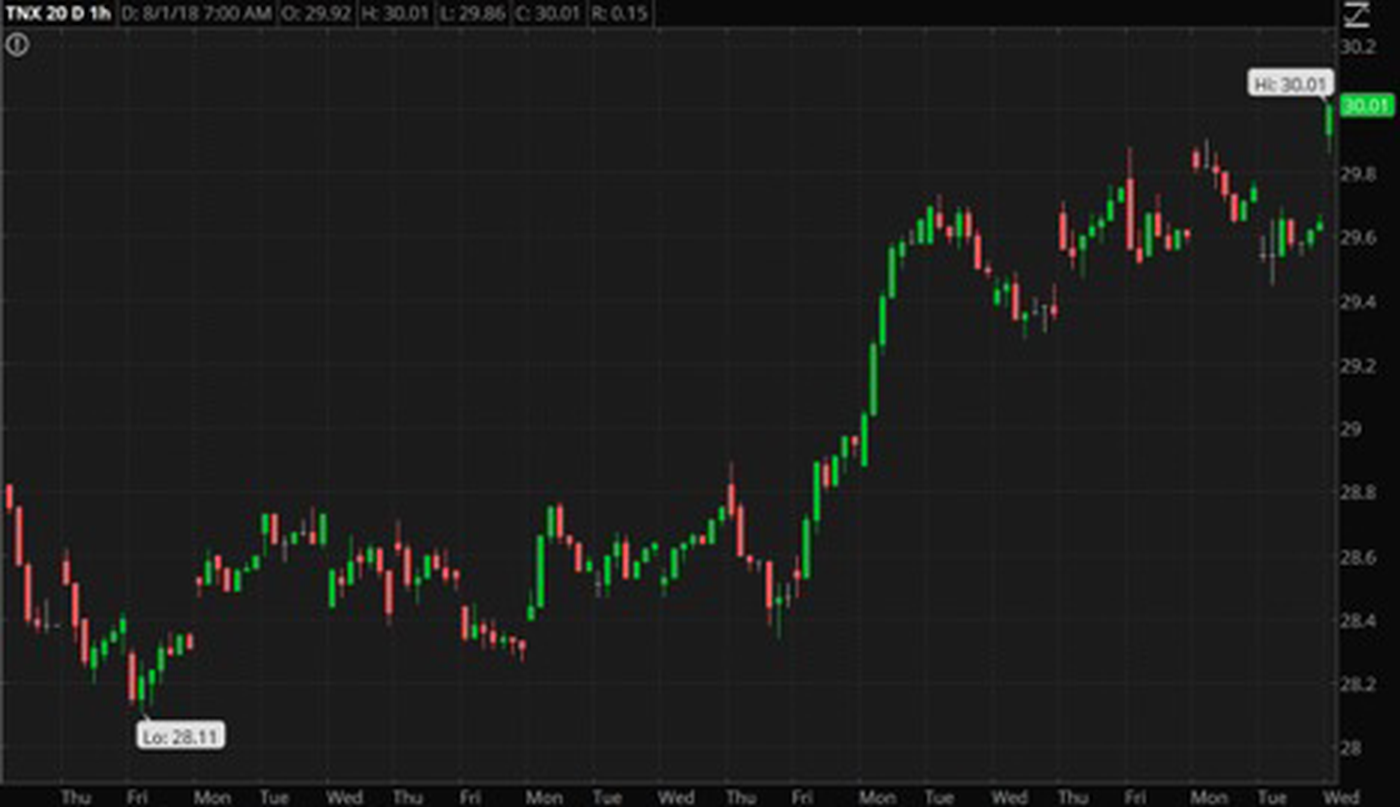Screen dimensions: 1400x807
Task: Click the 28.6 price axis label
Action: click(x=1357, y=557)
